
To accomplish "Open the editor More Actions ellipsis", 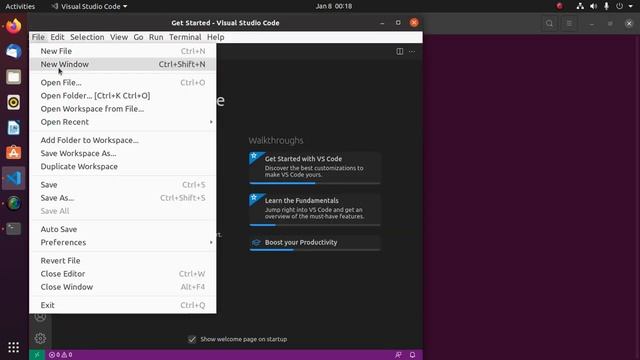I will 412,51.
